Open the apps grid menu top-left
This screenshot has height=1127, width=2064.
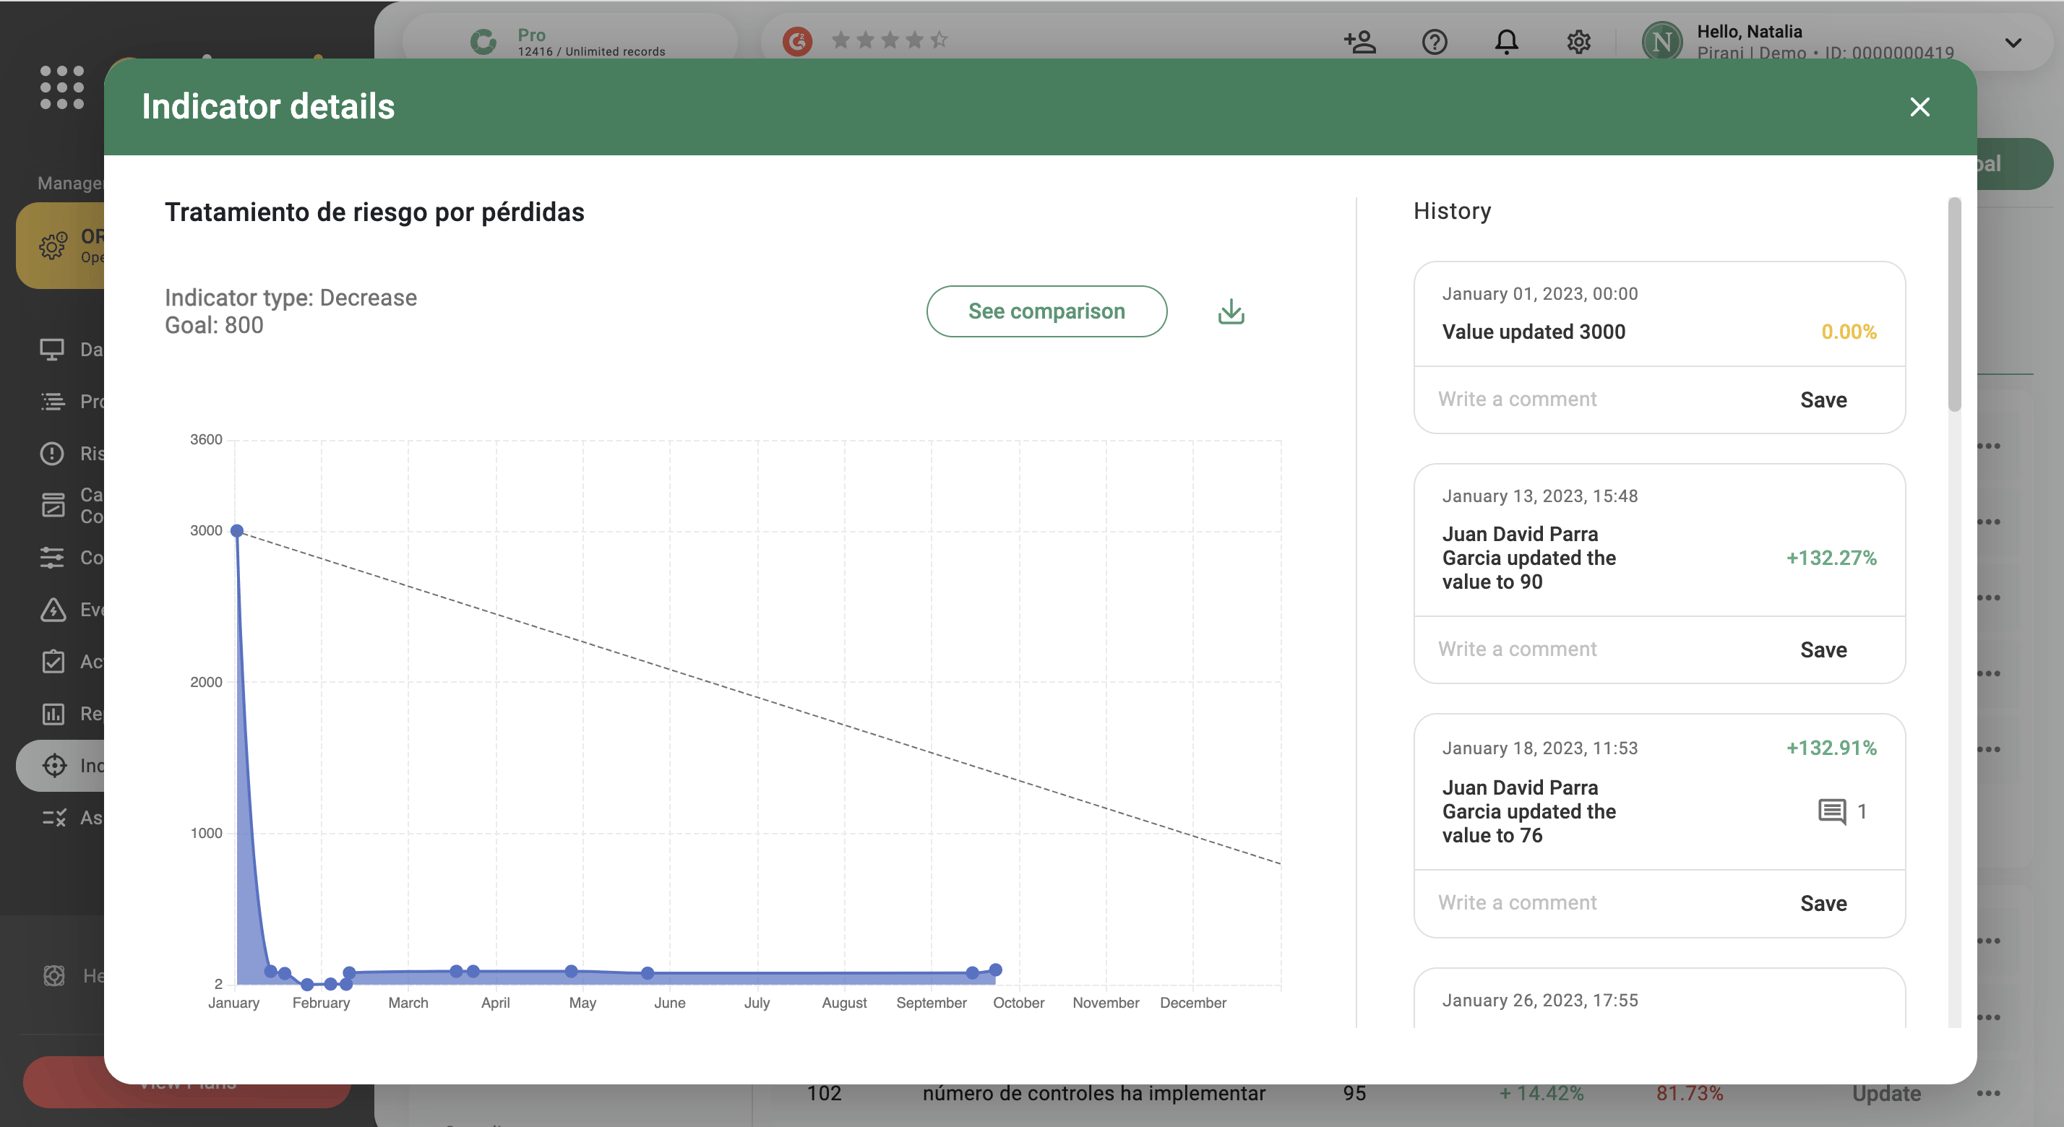click(x=62, y=88)
